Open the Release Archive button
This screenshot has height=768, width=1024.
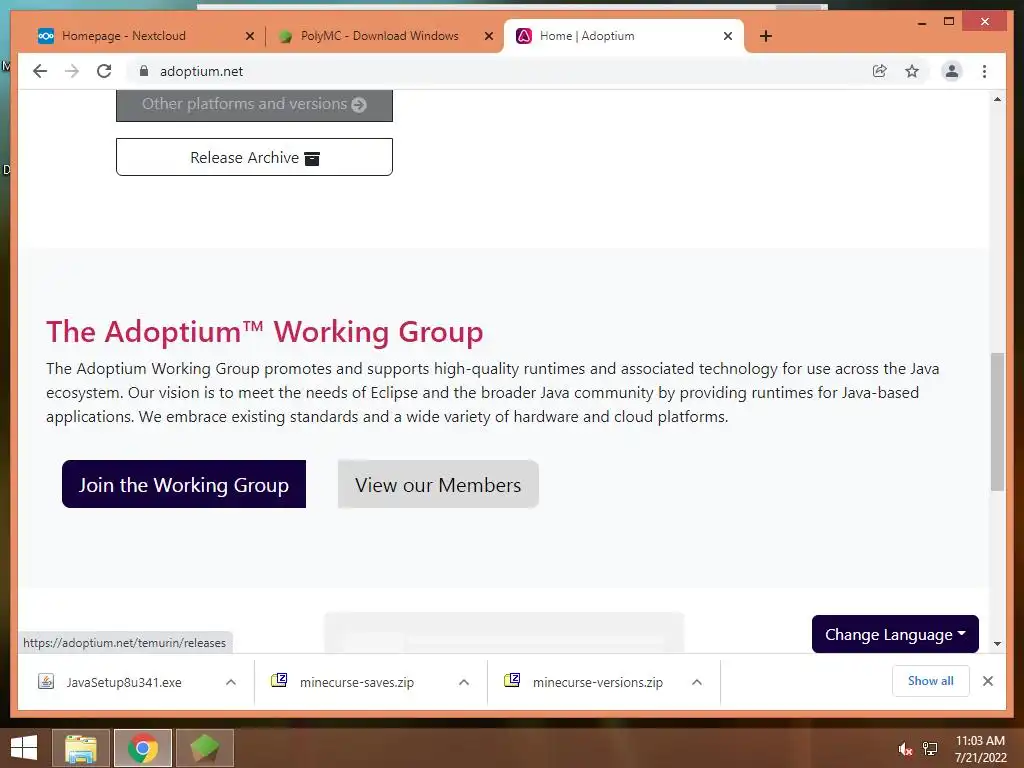(x=254, y=157)
